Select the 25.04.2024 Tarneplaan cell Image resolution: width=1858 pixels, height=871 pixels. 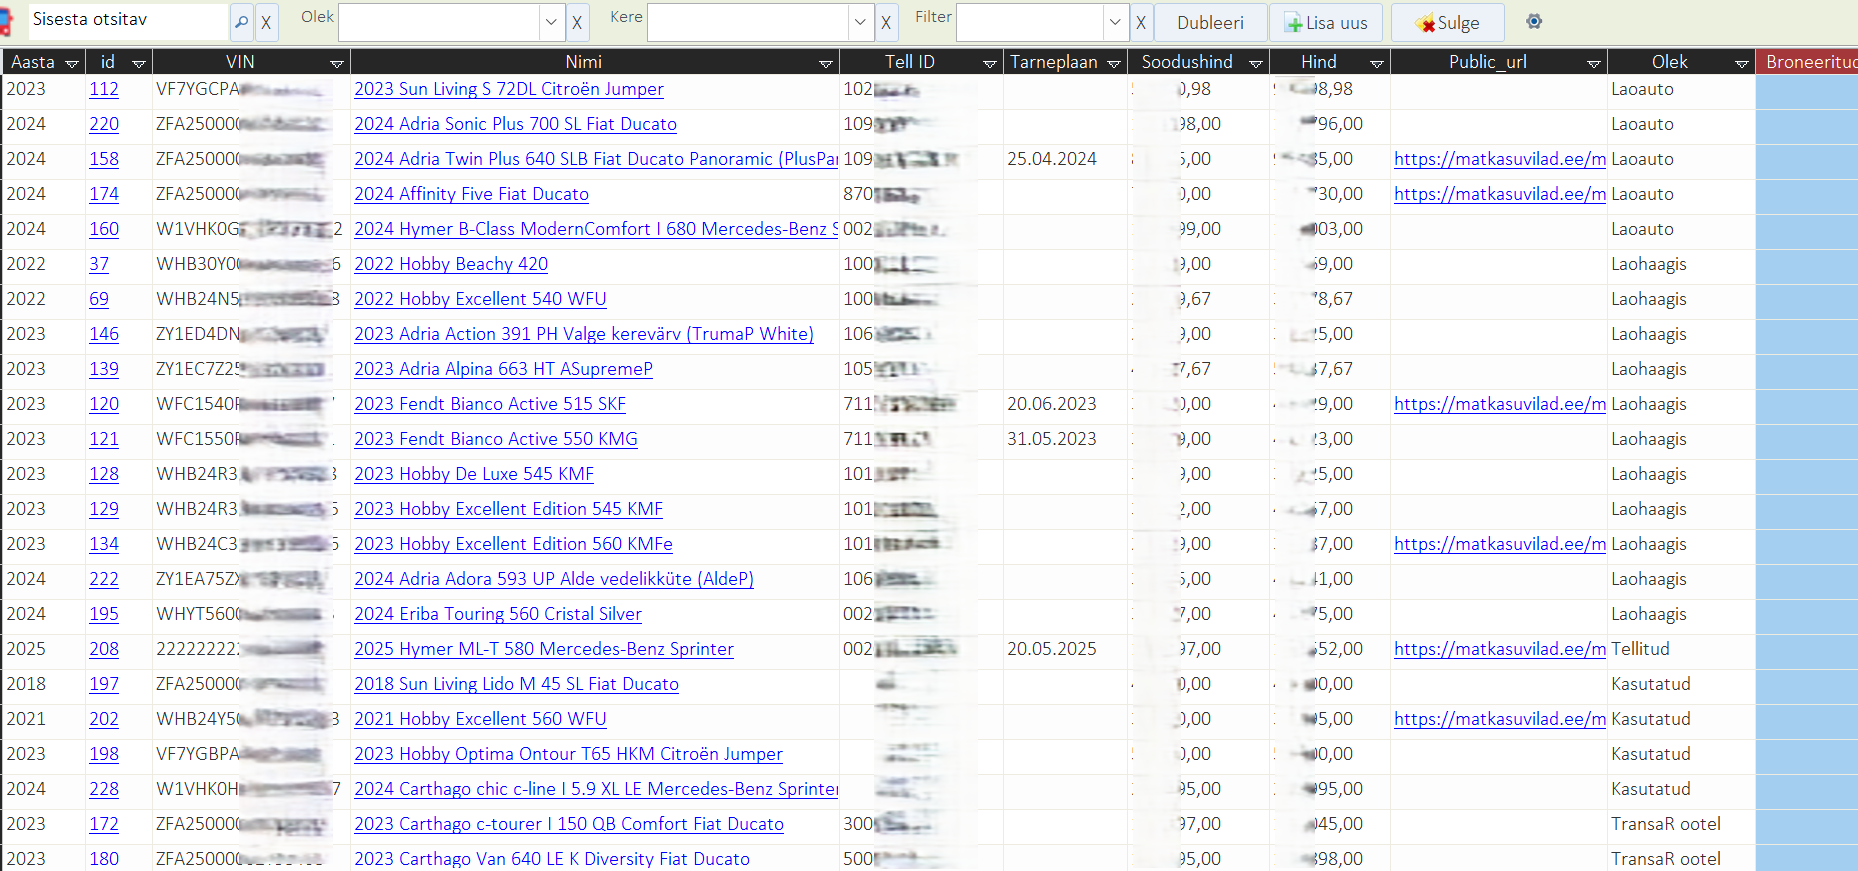pos(1064,159)
